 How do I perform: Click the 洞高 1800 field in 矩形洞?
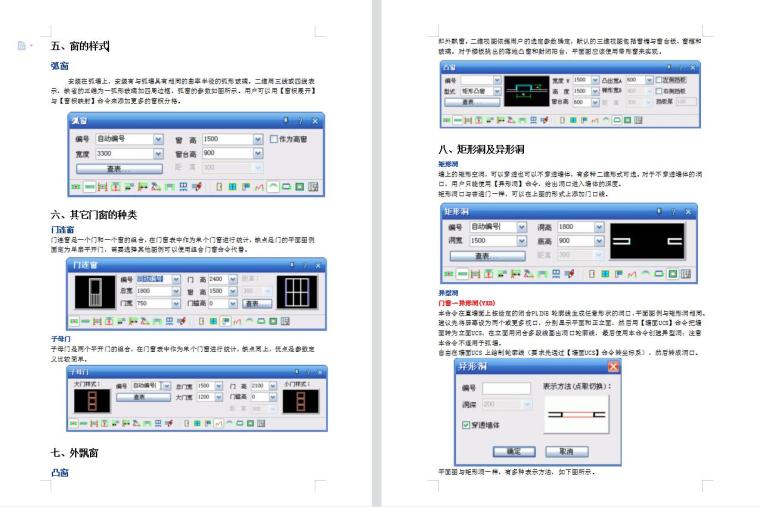[x=576, y=227]
